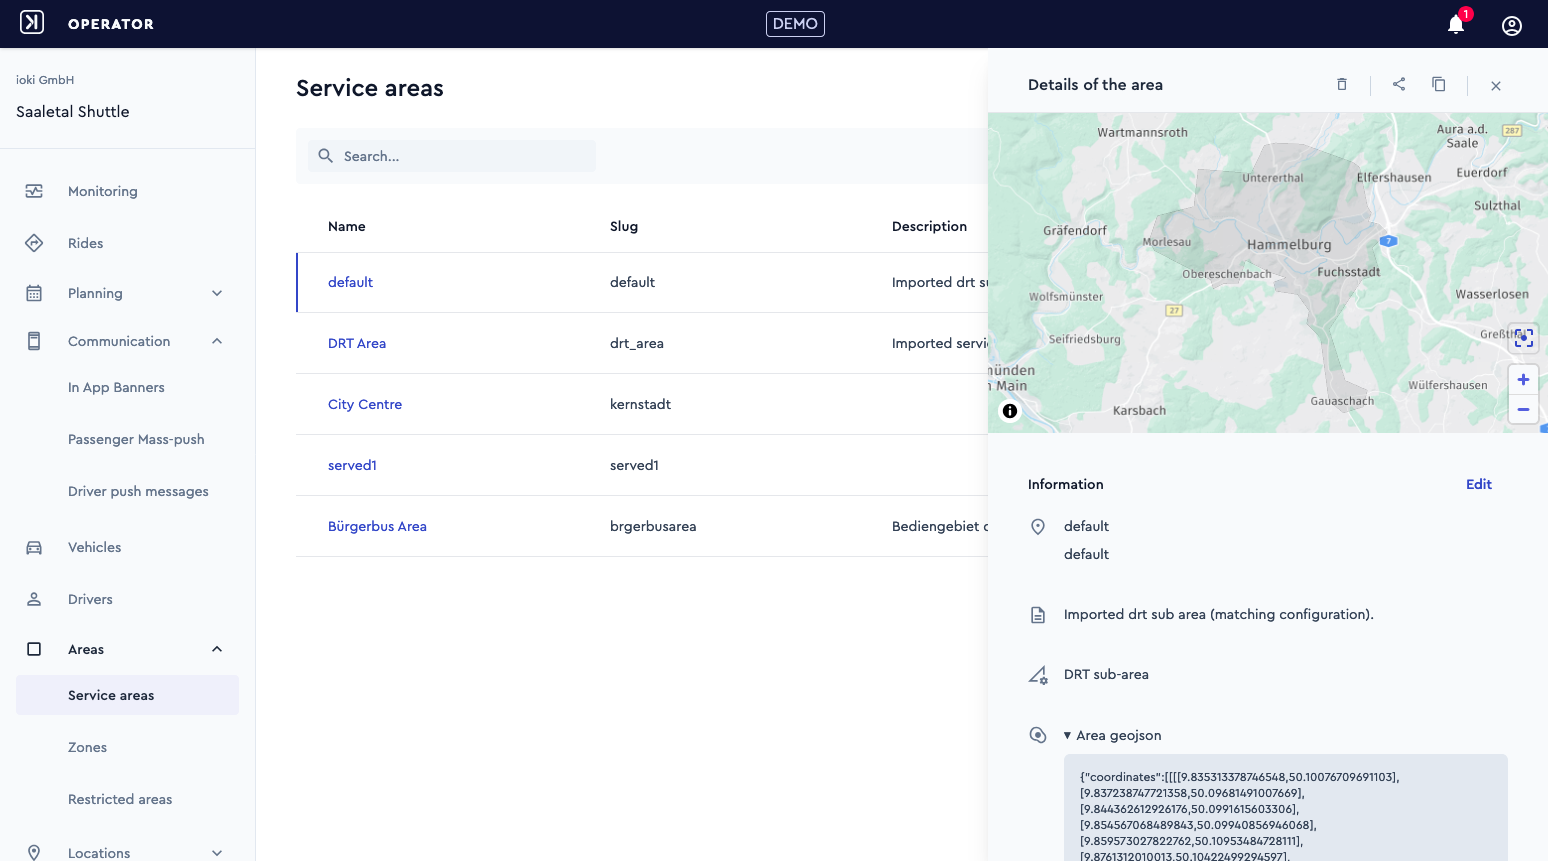This screenshot has width=1548, height=861.
Task: Click the DEMO badge
Action: (795, 24)
